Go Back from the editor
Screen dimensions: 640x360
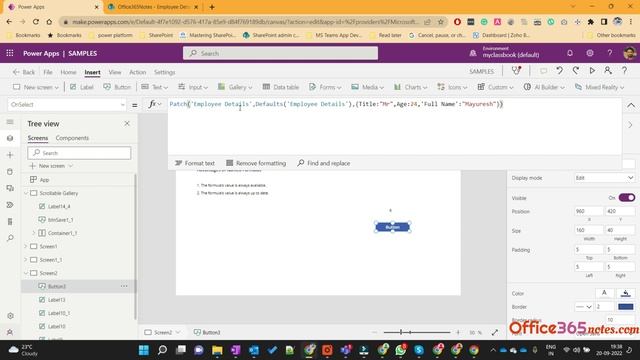24,72
